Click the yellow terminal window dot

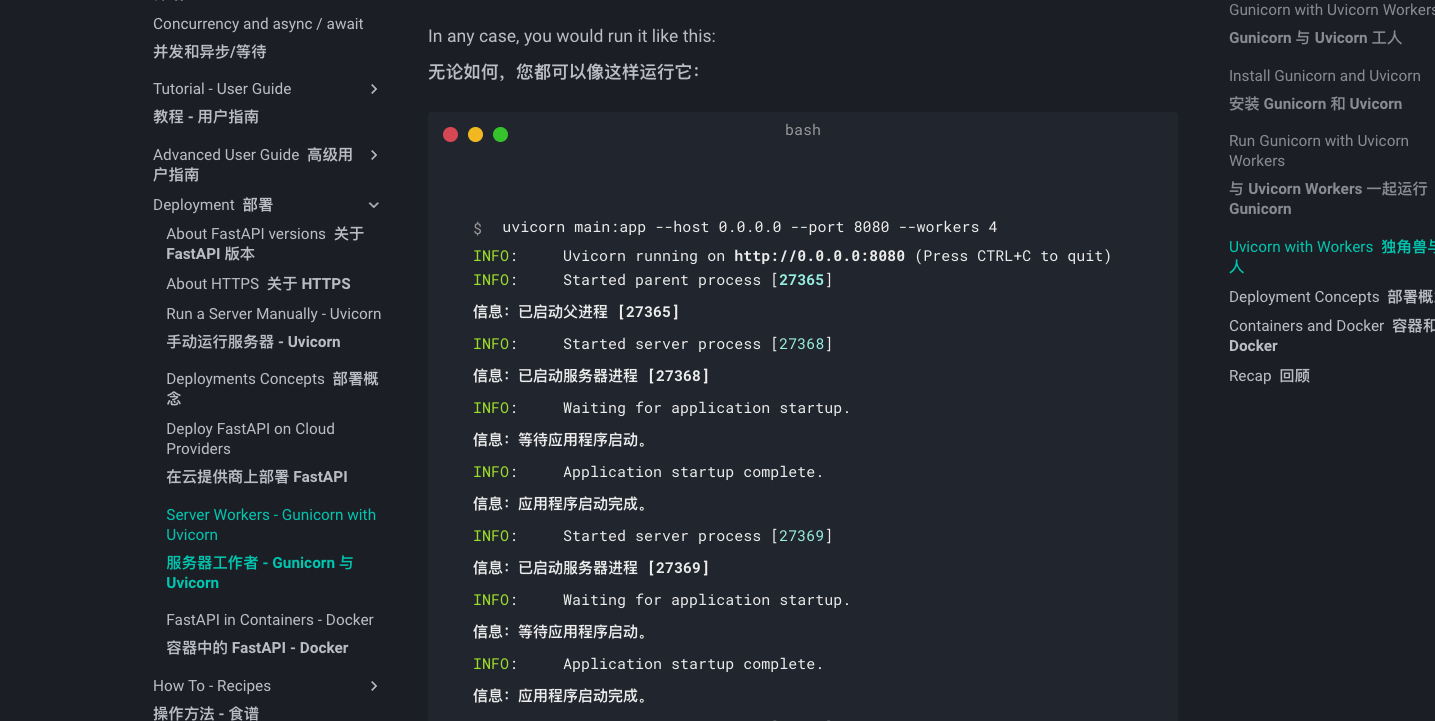(475, 134)
